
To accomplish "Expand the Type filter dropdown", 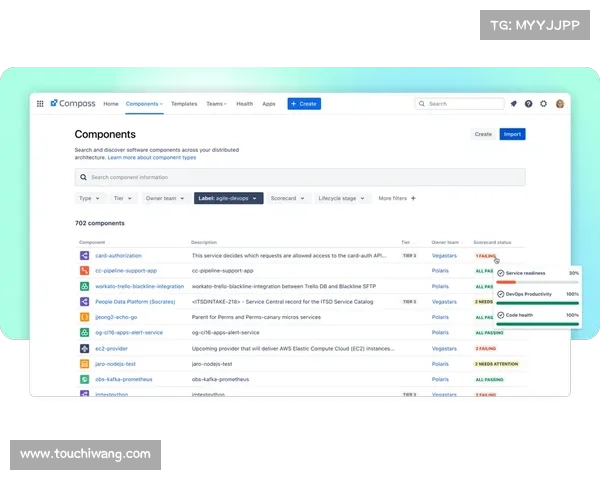I will click(90, 198).
